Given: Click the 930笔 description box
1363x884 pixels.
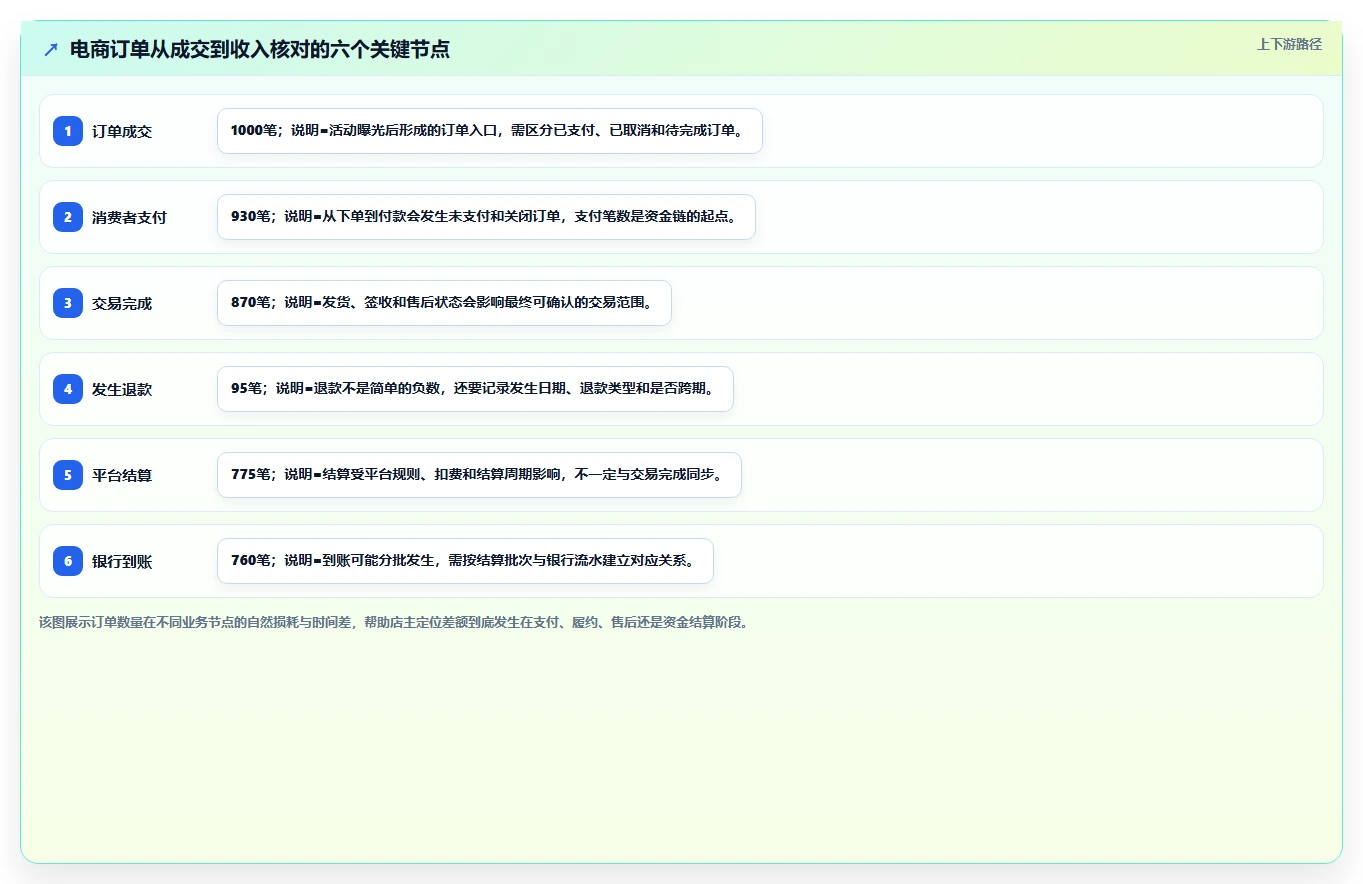Looking at the screenshot, I should (486, 217).
